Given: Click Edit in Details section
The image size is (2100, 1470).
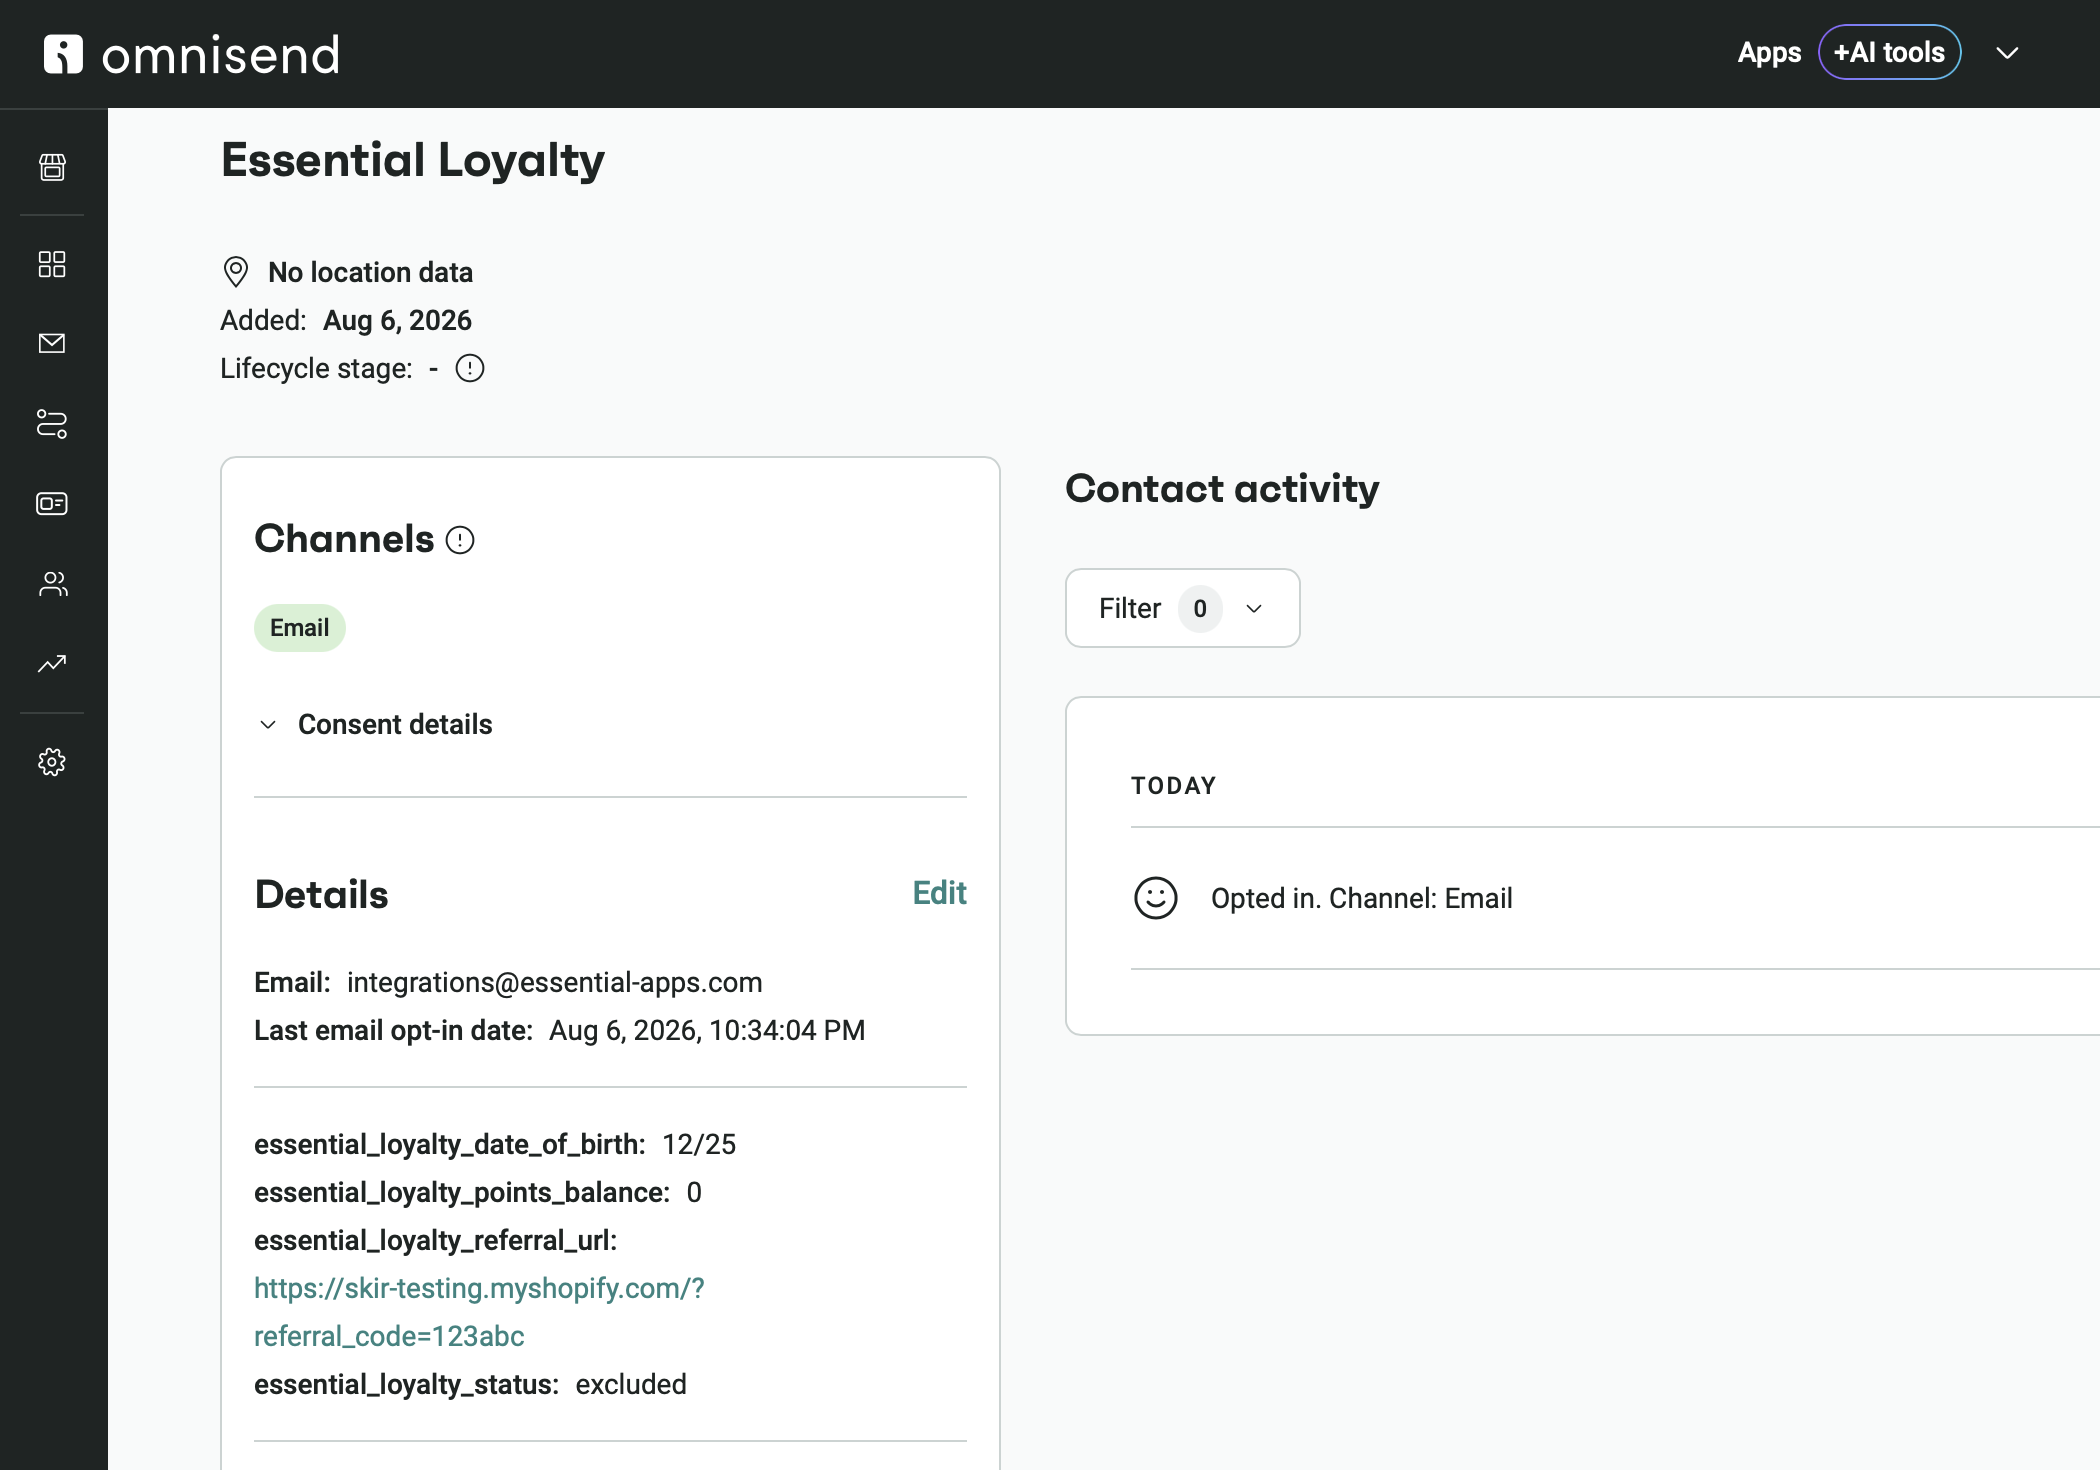Looking at the screenshot, I should [x=940, y=893].
